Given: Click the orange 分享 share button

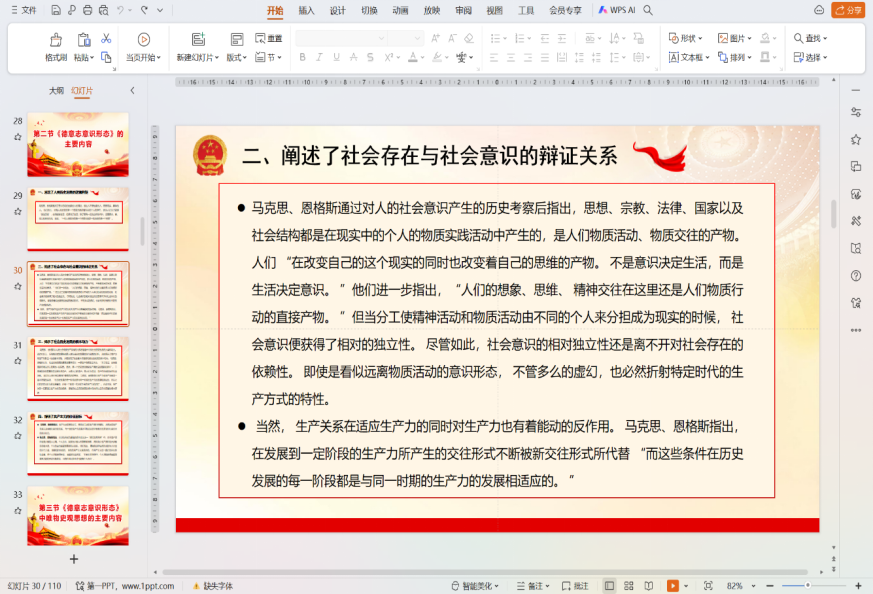Looking at the screenshot, I should point(846,12).
